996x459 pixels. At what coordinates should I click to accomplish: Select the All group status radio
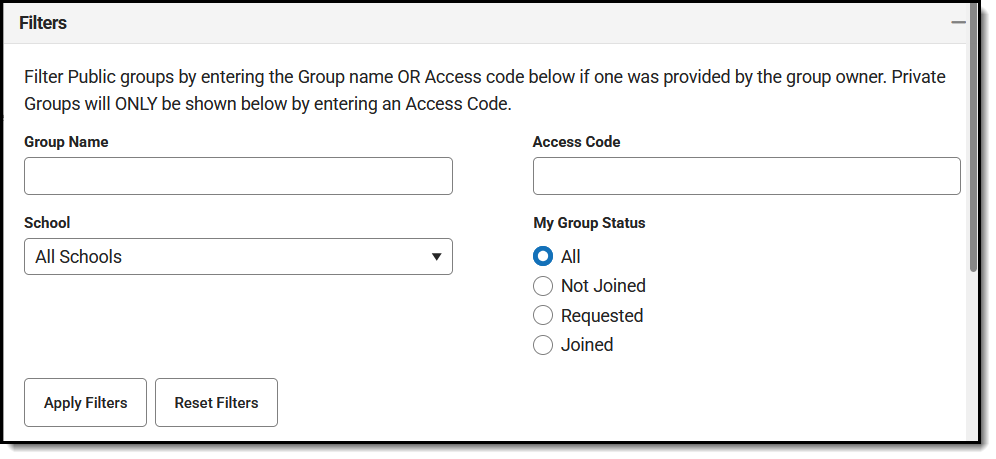[543, 257]
